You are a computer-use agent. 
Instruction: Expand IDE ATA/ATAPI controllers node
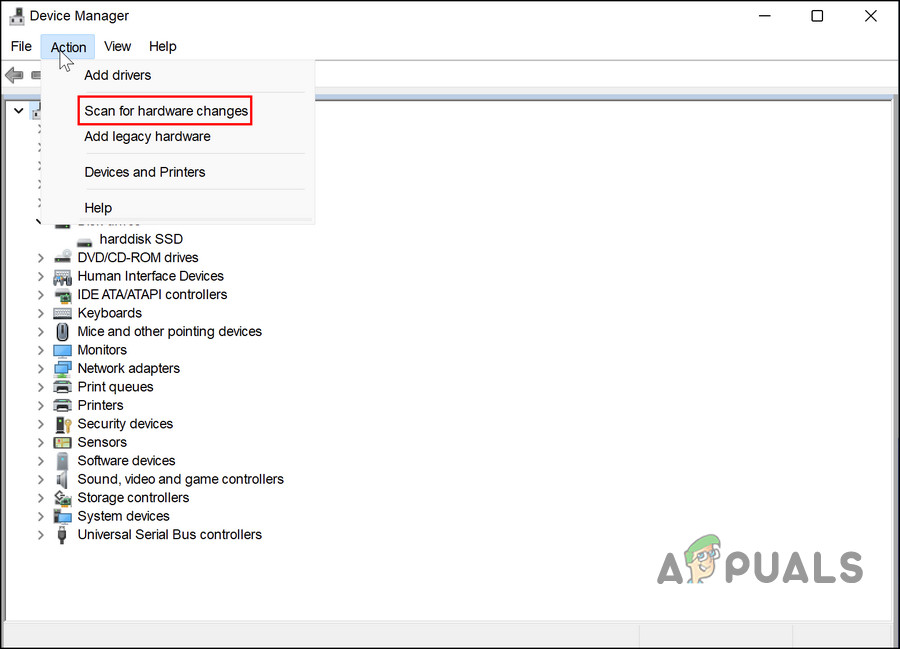41,295
